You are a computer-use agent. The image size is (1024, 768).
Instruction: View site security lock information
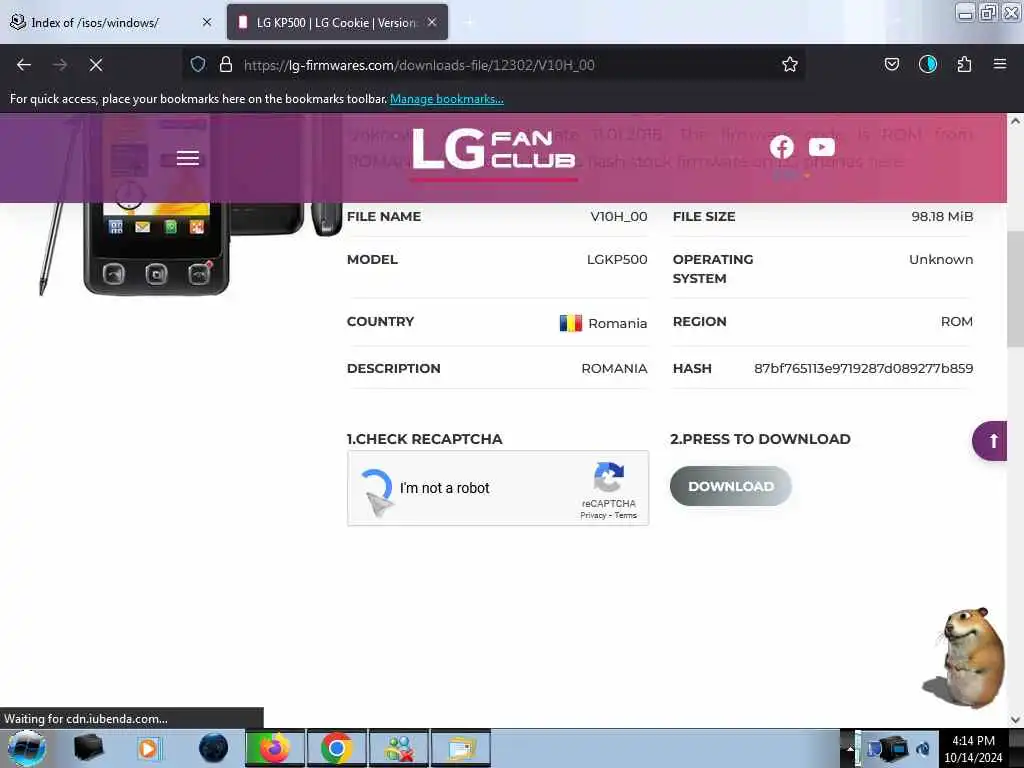(226, 64)
